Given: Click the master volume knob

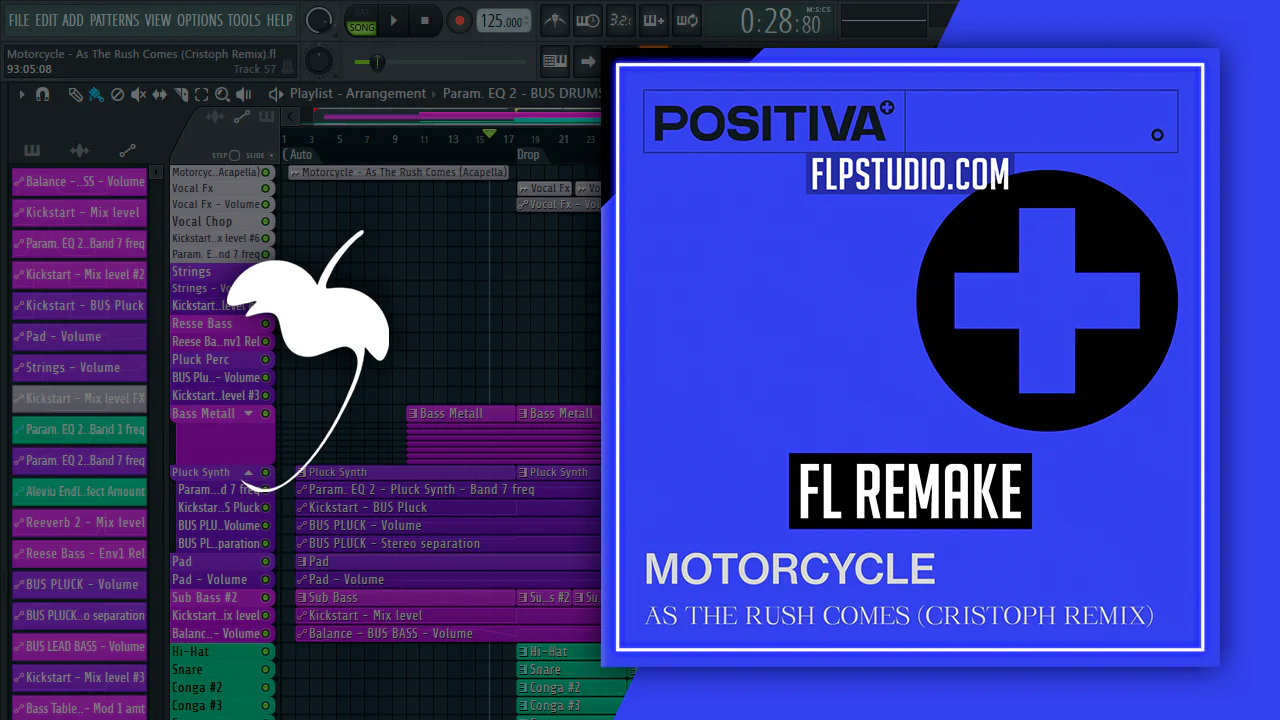Looking at the screenshot, I should tap(319, 20).
